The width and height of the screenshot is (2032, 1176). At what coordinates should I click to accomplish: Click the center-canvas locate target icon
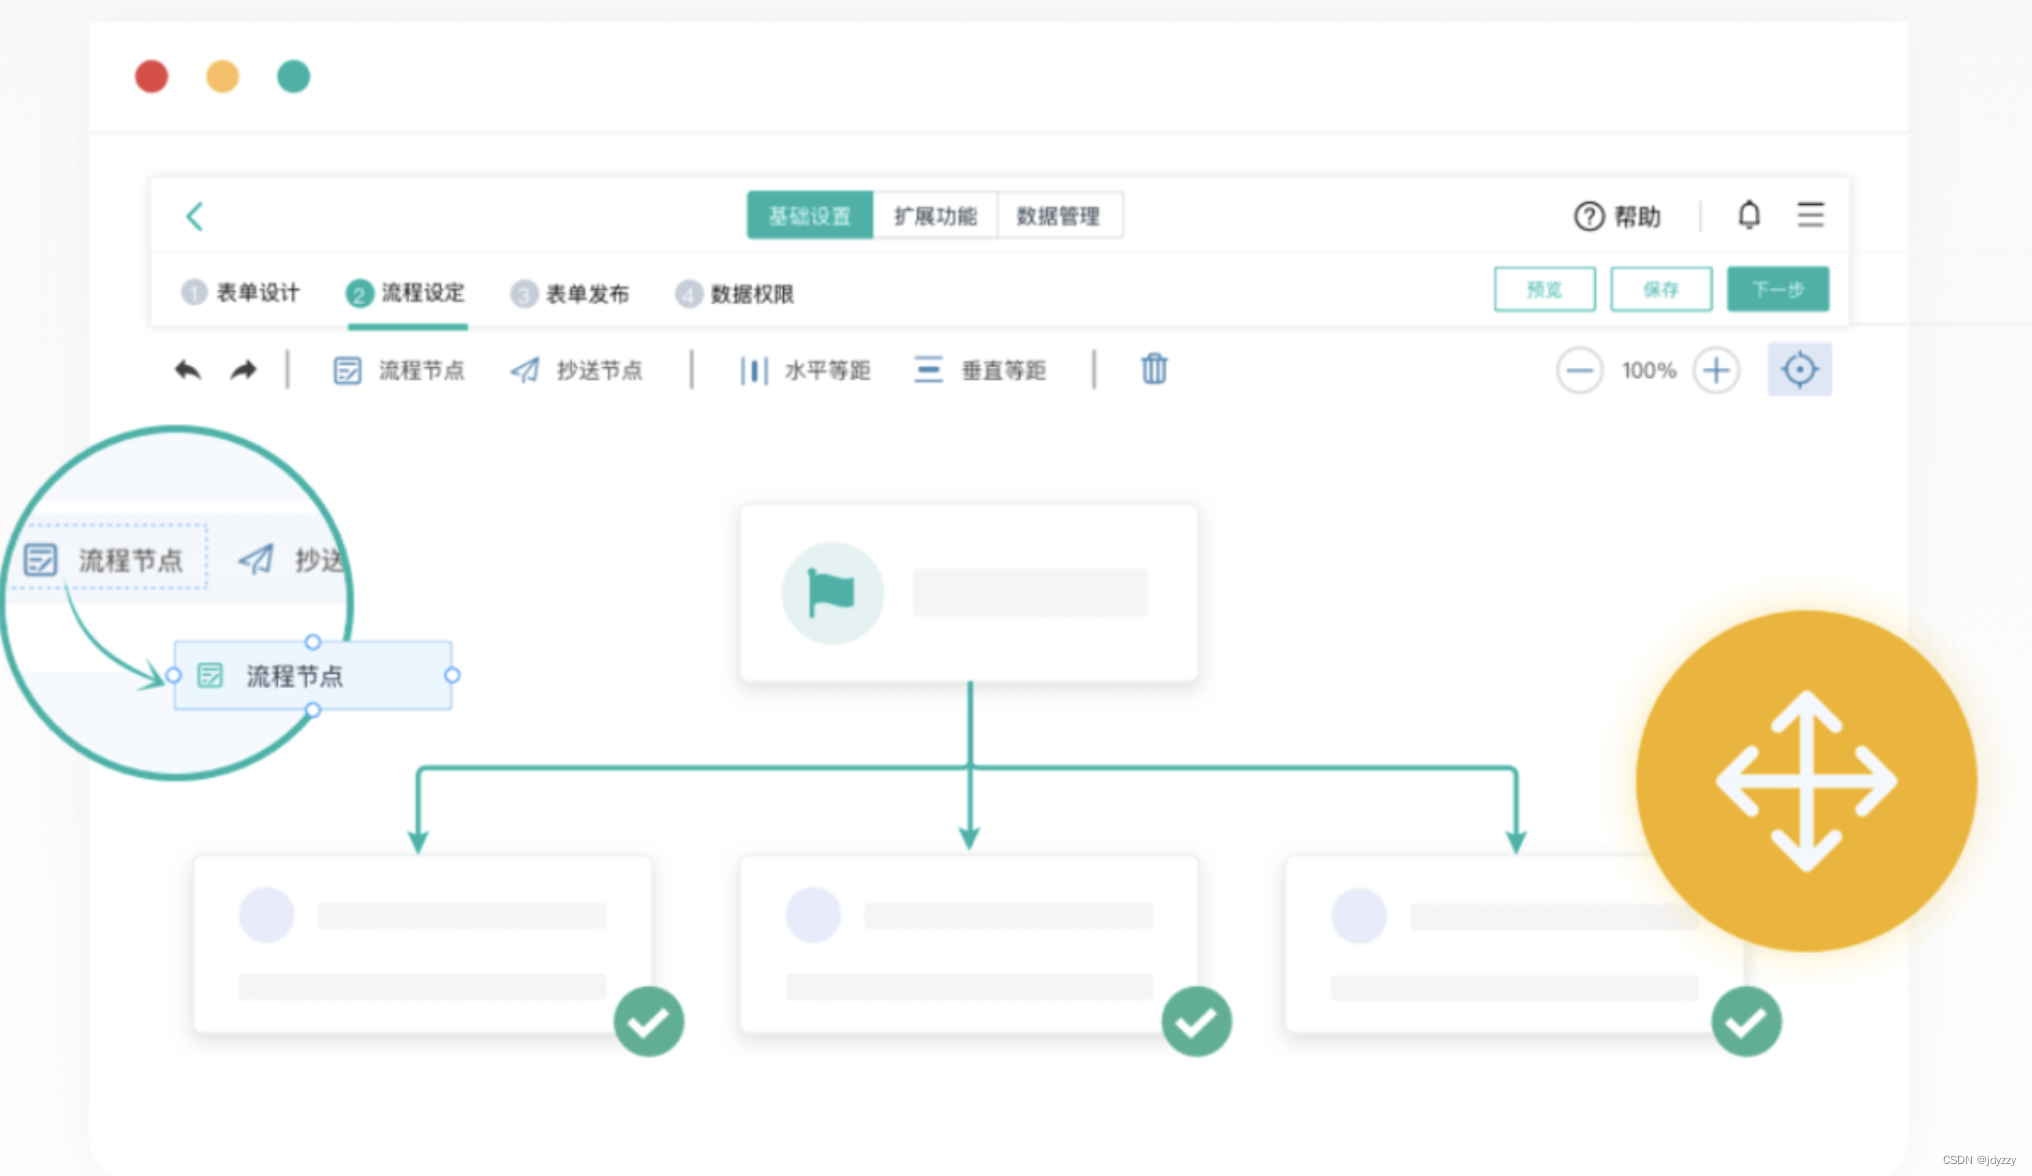pyautogui.click(x=1798, y=370)
